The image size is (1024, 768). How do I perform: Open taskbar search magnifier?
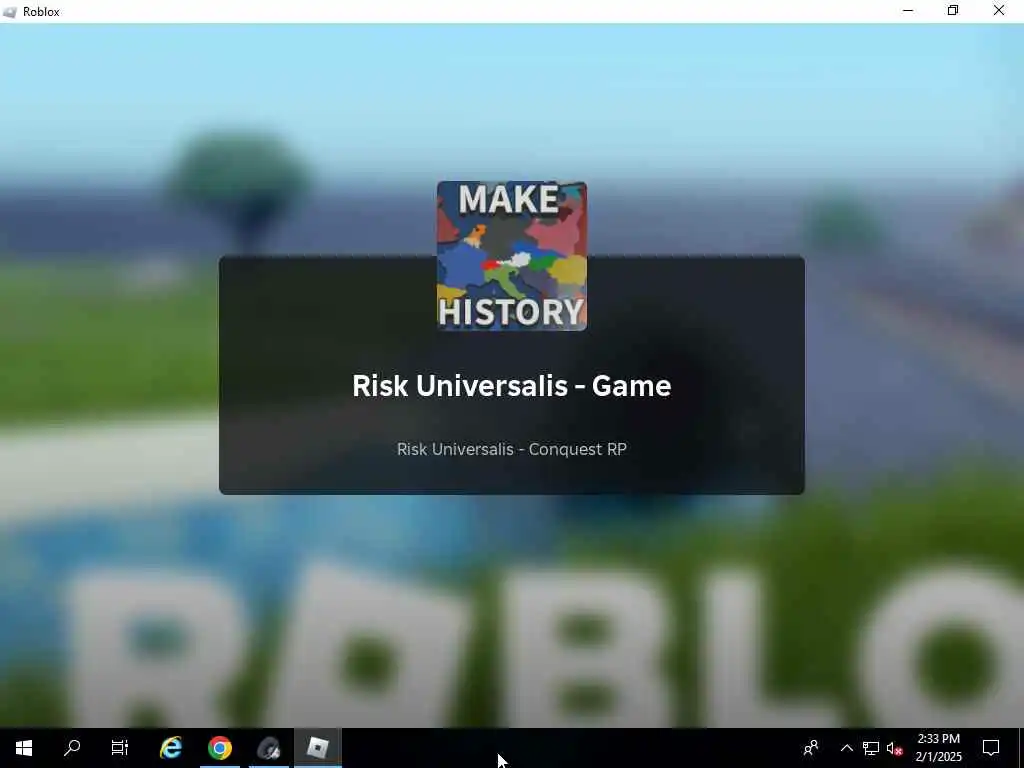click(72, 748)
